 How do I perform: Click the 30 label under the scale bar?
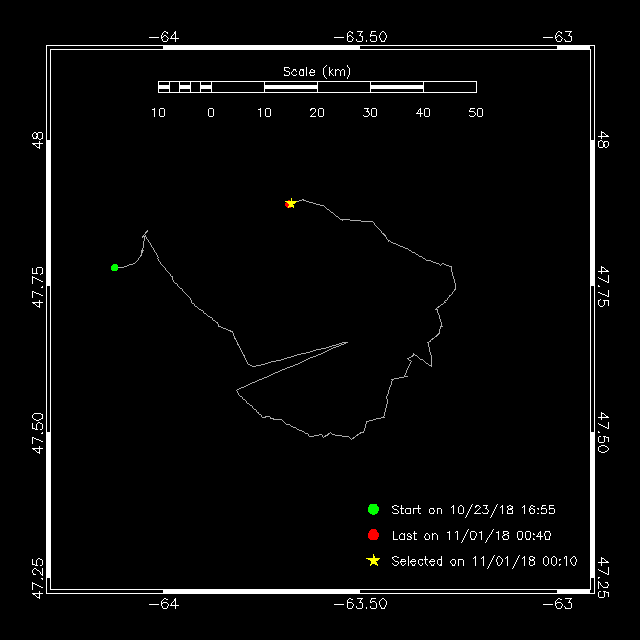pyautogui.click(x=370, y=113)
